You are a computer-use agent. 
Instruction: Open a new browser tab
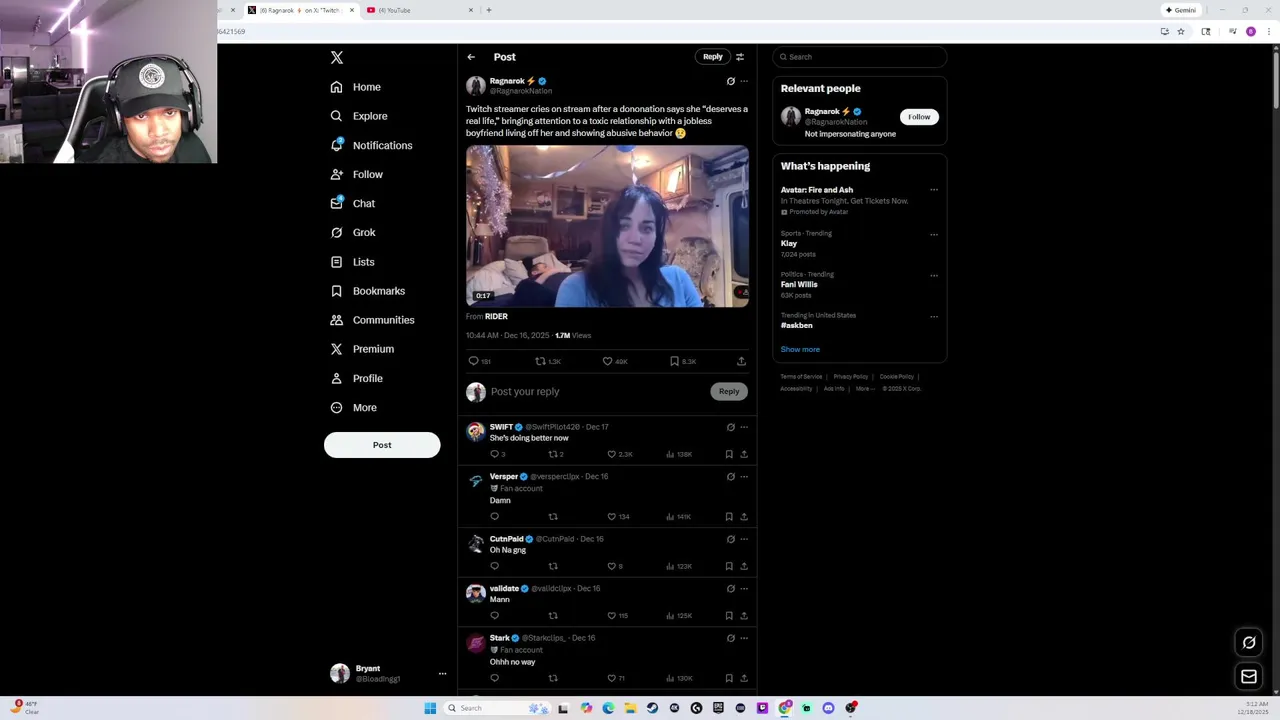(489, 10)
